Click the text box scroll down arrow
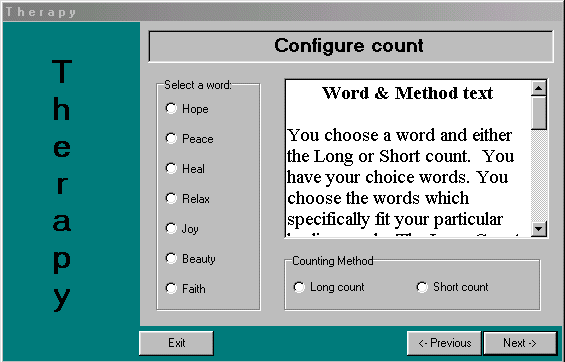565x362 pixels. (x=539, y=228)
